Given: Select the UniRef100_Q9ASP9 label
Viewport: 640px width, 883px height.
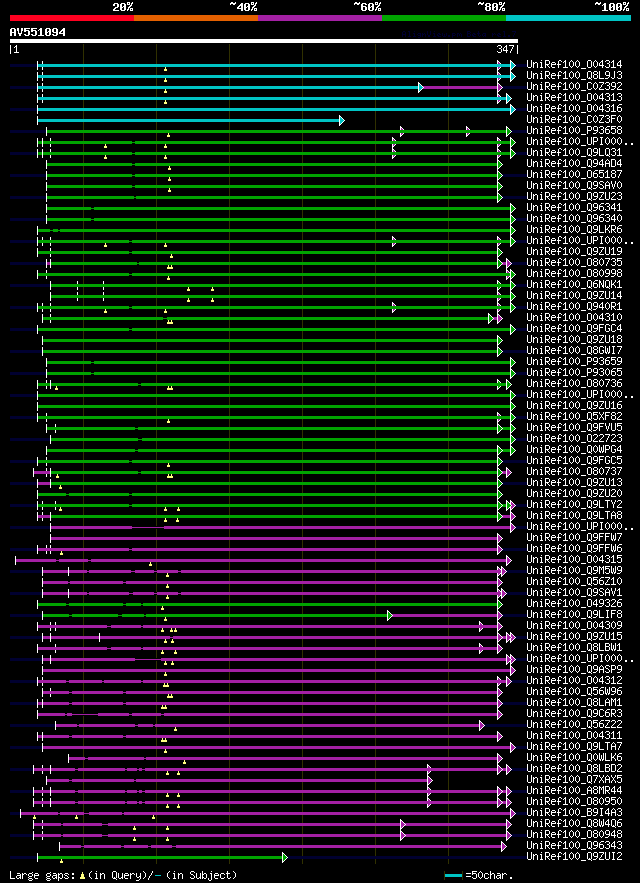Looking at the screenshot, I should 574,670.
